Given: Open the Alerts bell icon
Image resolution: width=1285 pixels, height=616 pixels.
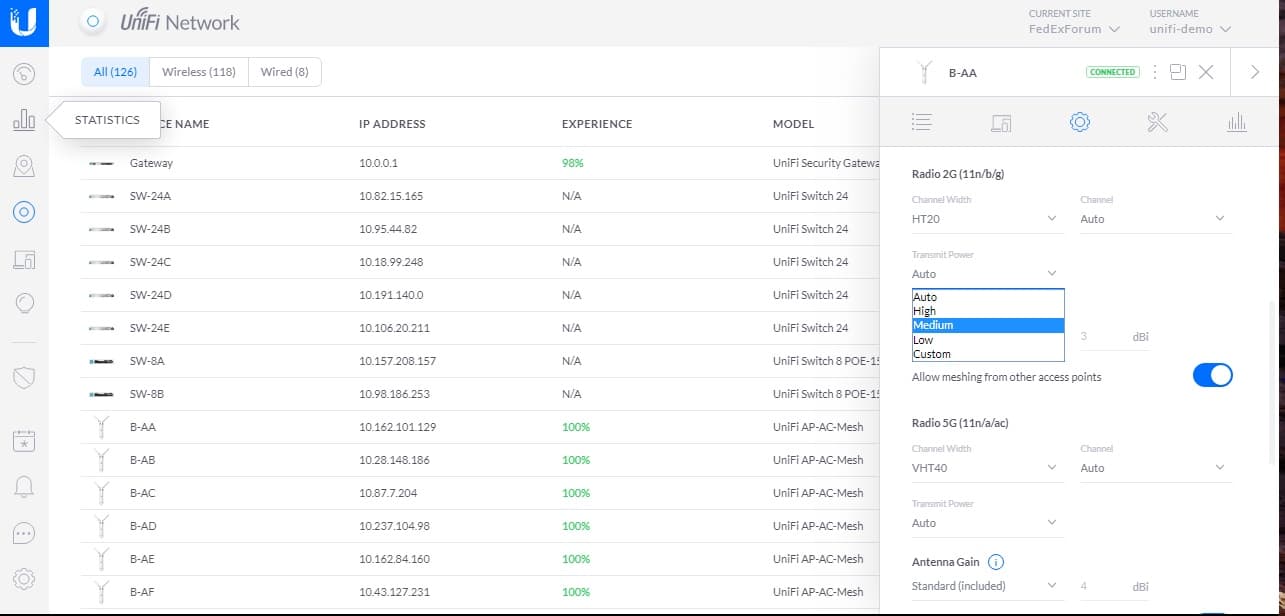Looking at the screenshot, I should [x=24, y=486].
